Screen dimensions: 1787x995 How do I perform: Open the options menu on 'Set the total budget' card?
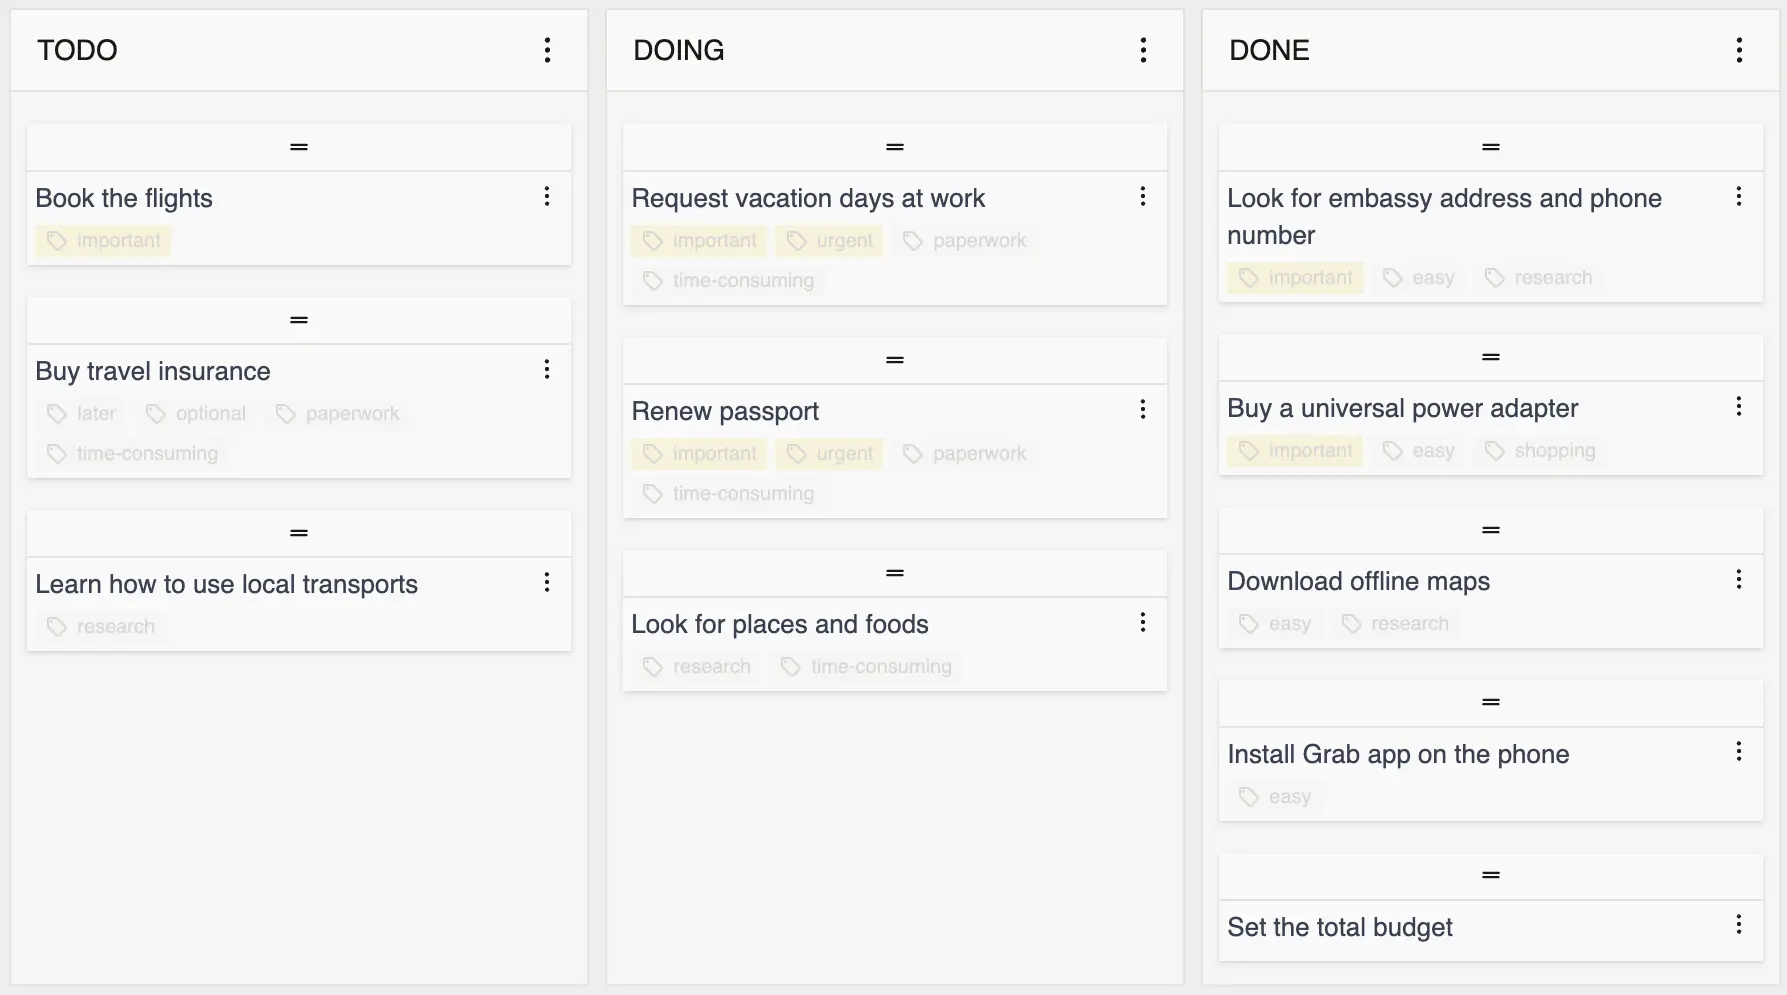click(x=1738, y=926)
